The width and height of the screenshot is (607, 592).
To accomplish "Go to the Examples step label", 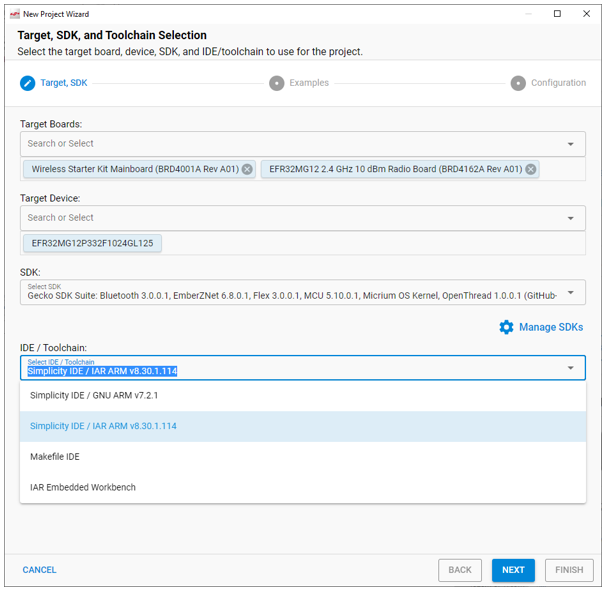I will coord(309,83).
